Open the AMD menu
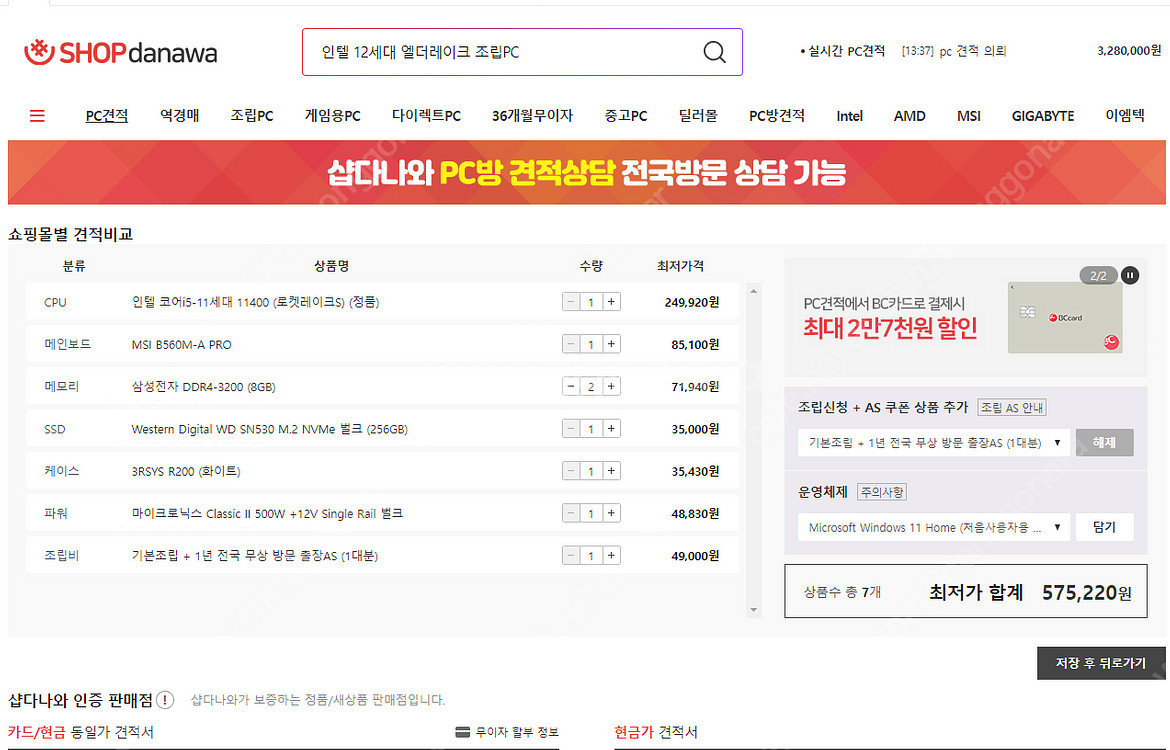Image resolution: width=1170 pixels, height=750 pixels. 910,116
